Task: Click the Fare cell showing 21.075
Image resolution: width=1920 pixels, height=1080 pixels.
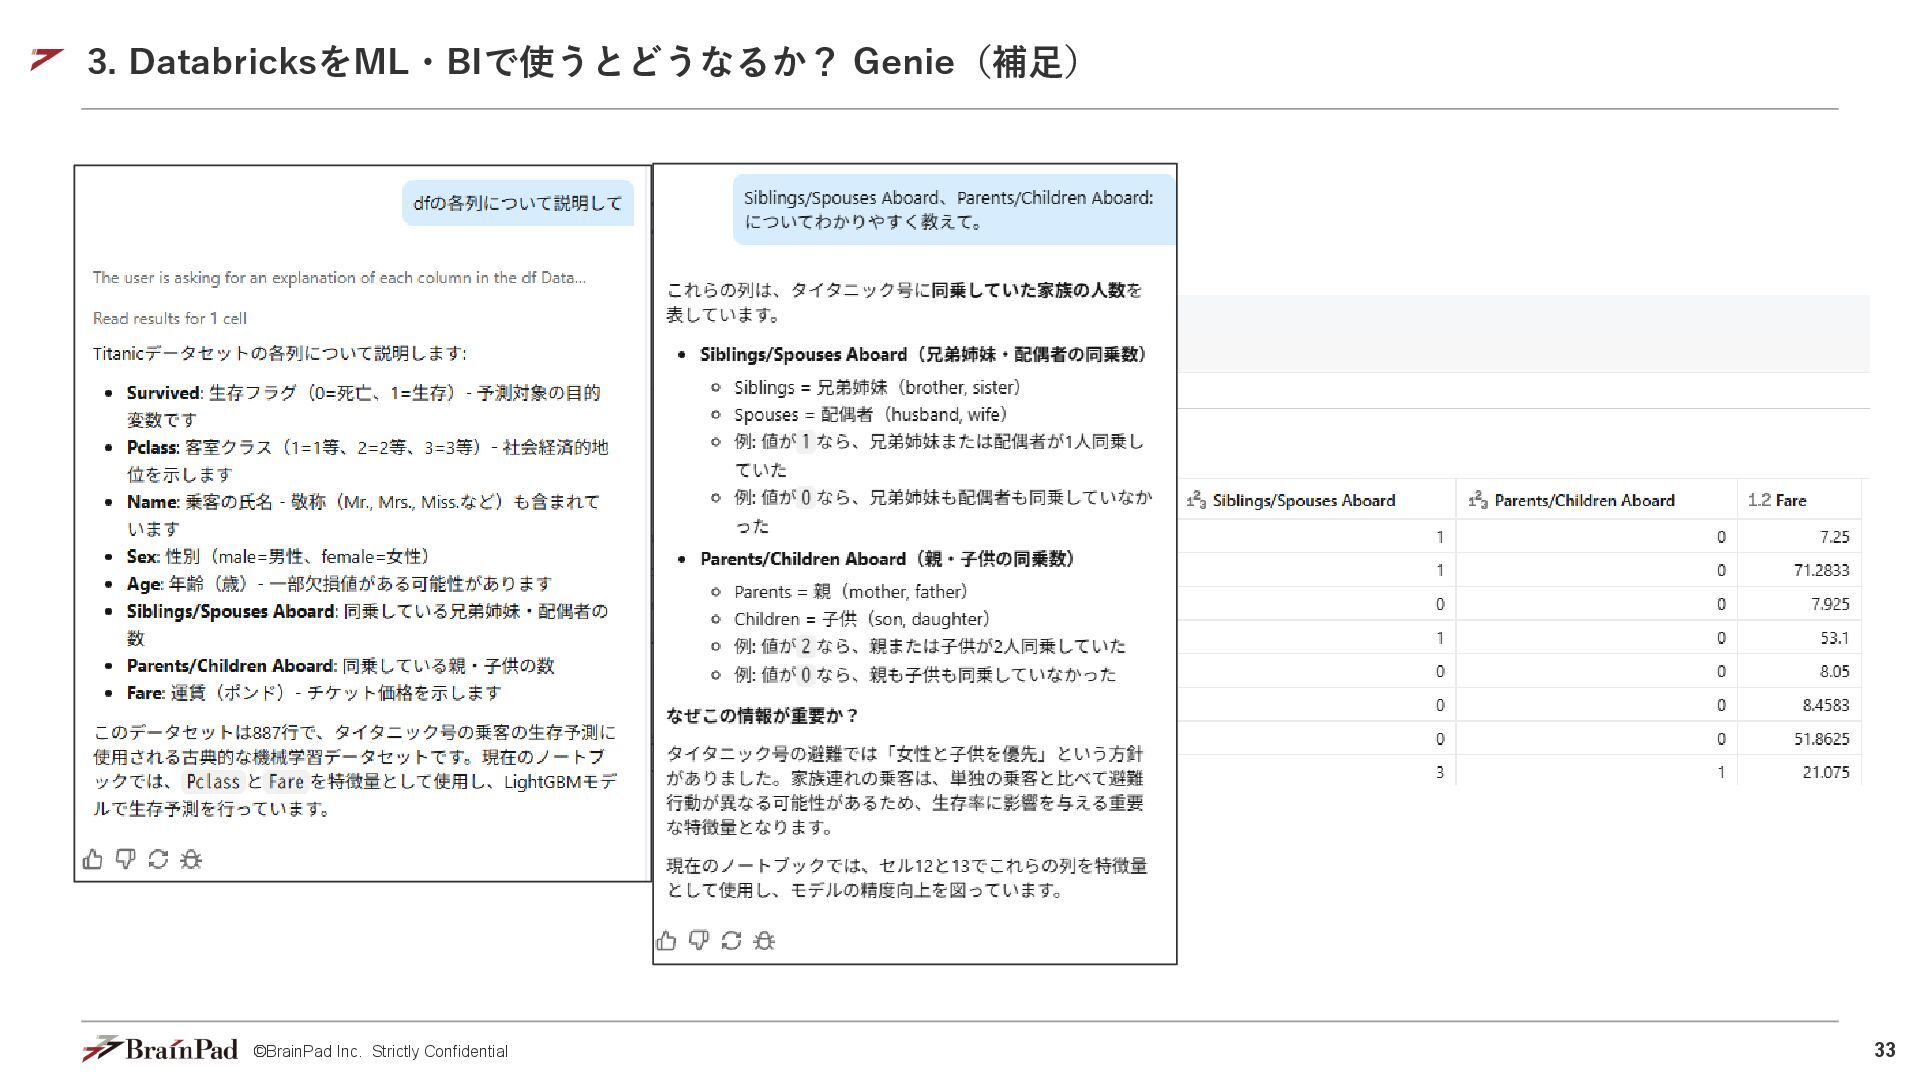Action: (x=1825, y=772)
